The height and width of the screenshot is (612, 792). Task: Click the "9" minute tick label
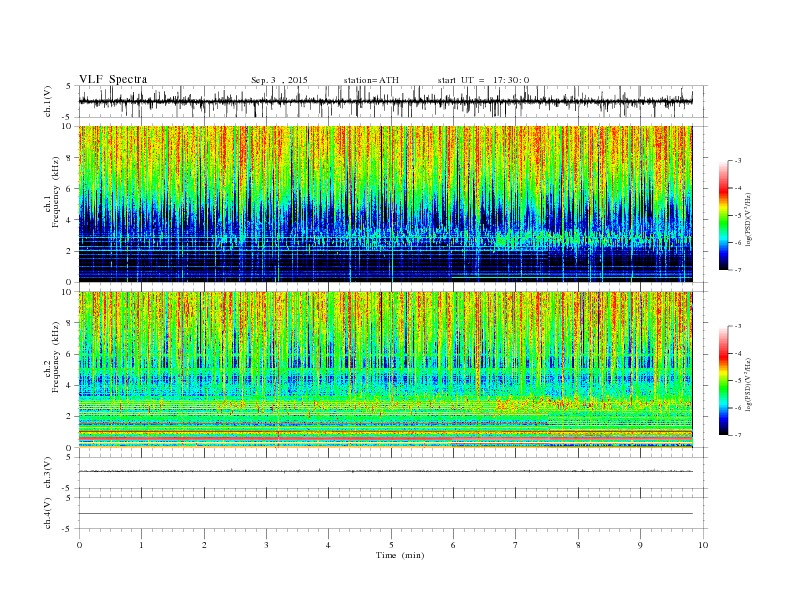pyautogui.click(x=640, y=545)
